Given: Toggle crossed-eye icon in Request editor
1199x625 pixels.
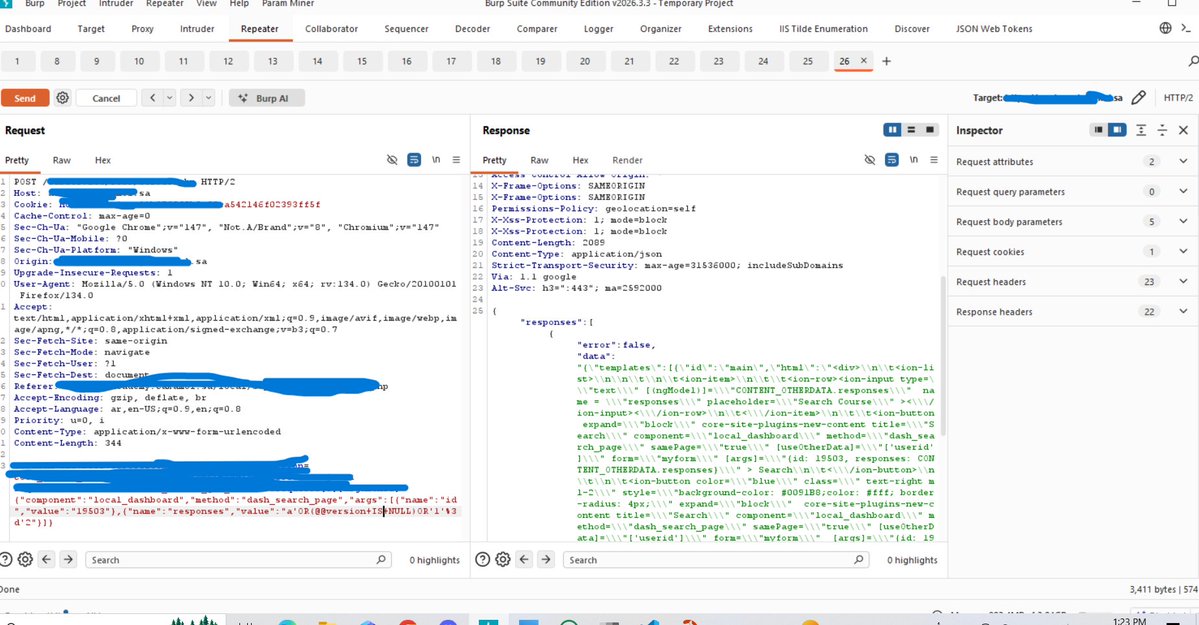Looking at the screenshot, I should coord(392,160).
